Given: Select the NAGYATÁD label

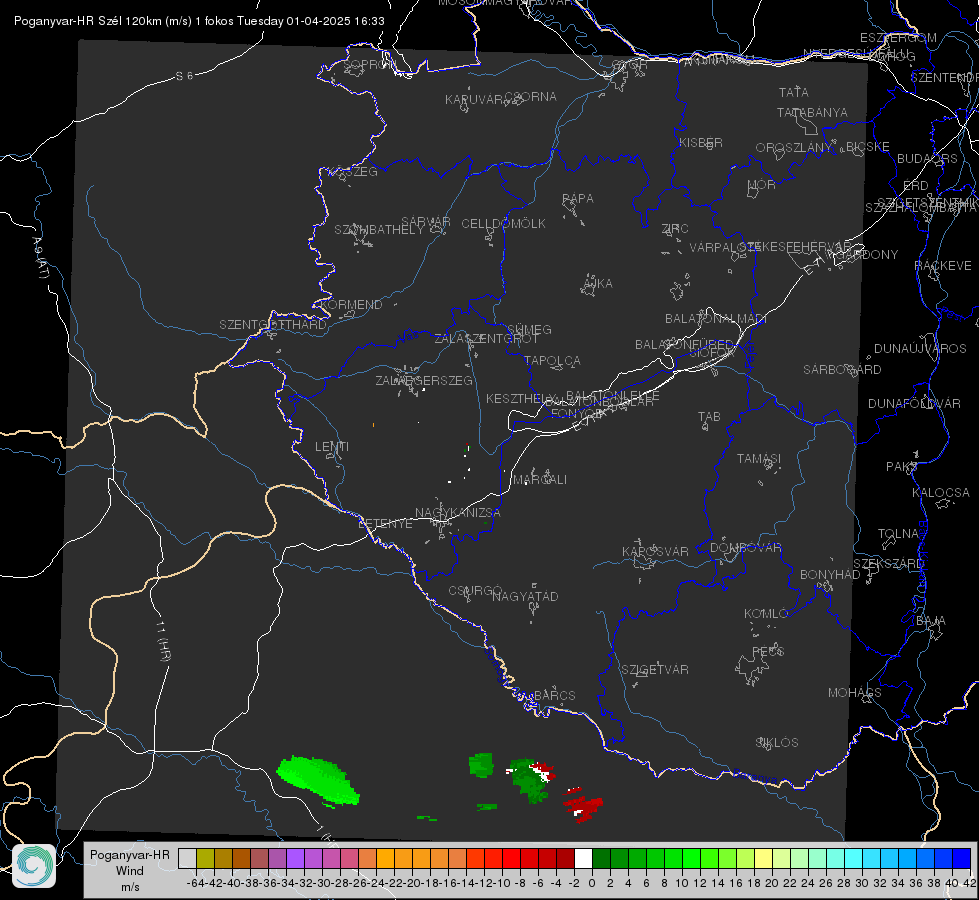Looking at the screenshot, I should (525, 596).
